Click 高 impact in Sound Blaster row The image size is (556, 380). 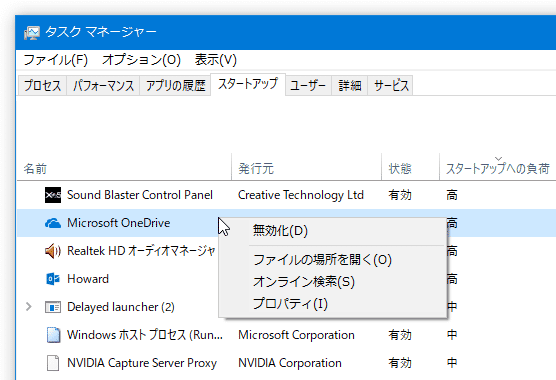coord(452,195)
